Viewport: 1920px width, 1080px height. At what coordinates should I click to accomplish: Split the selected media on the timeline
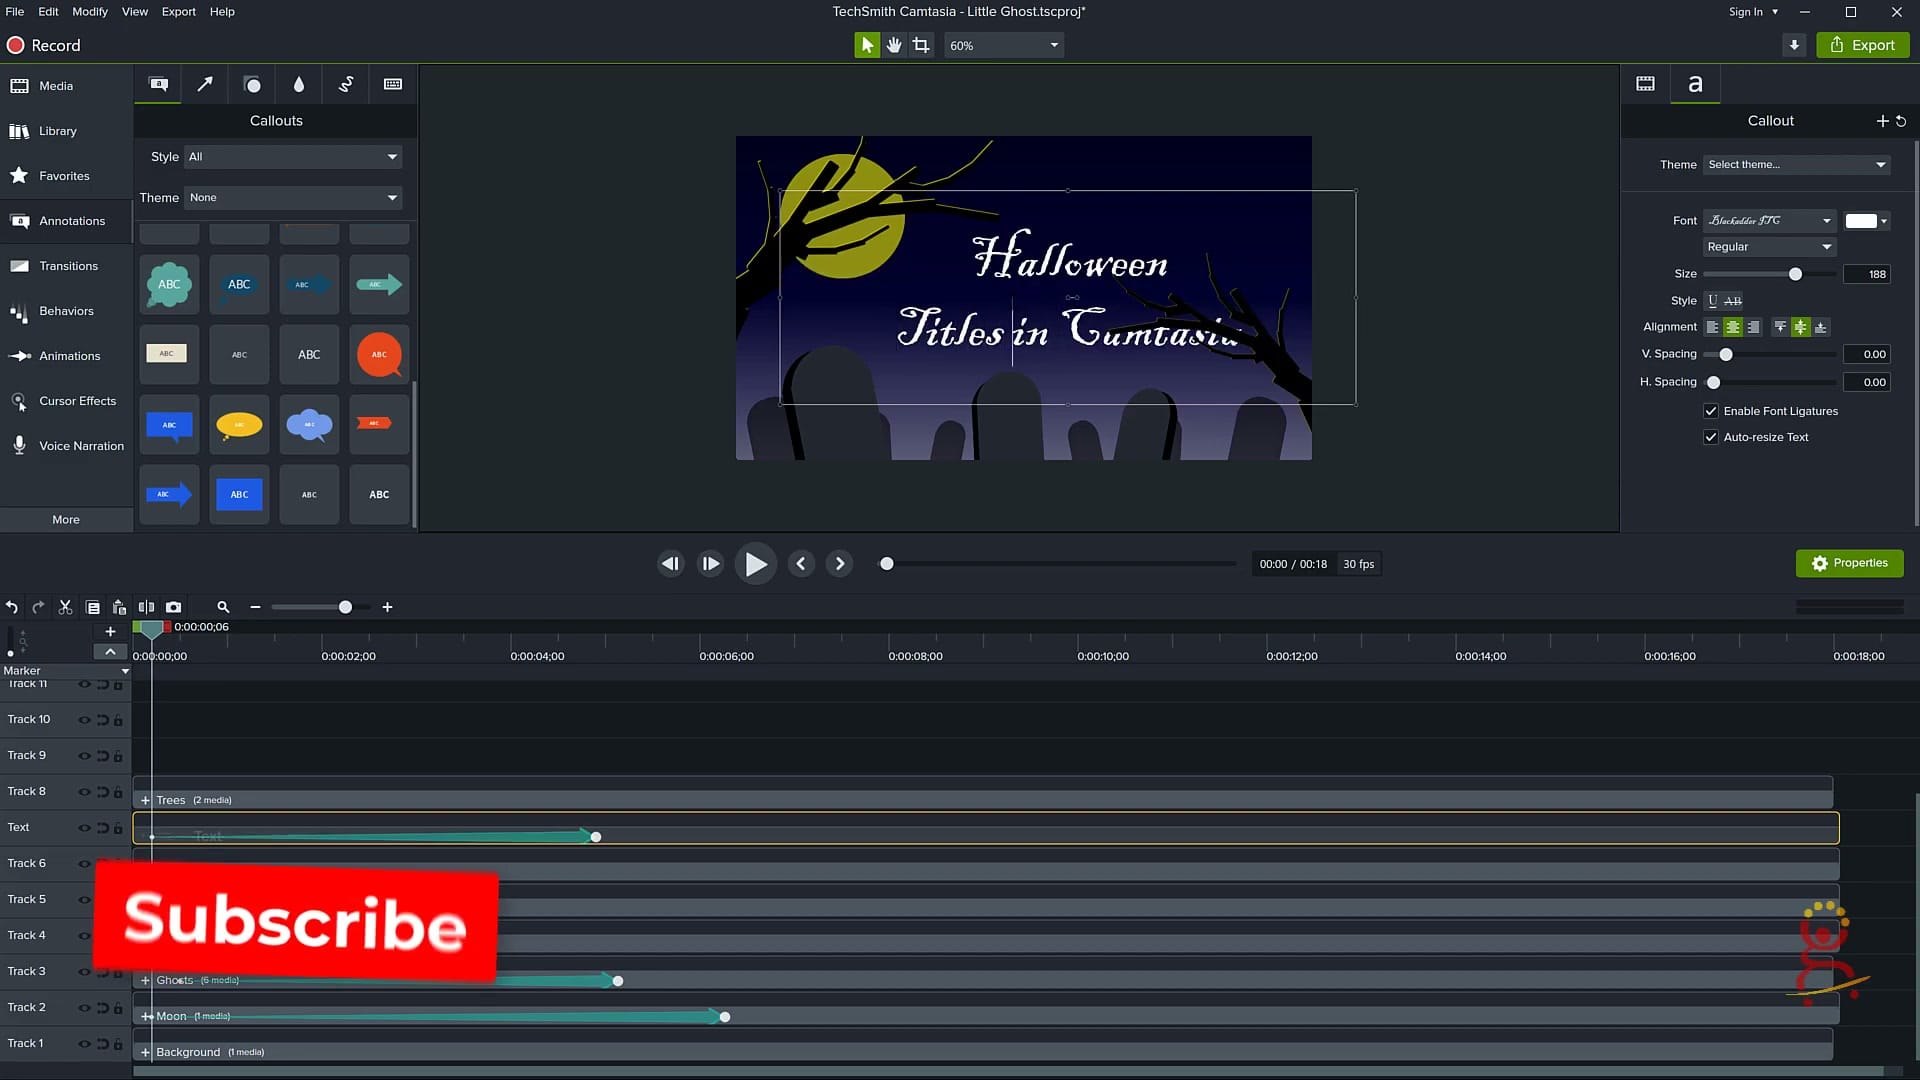tap(146, 607)
